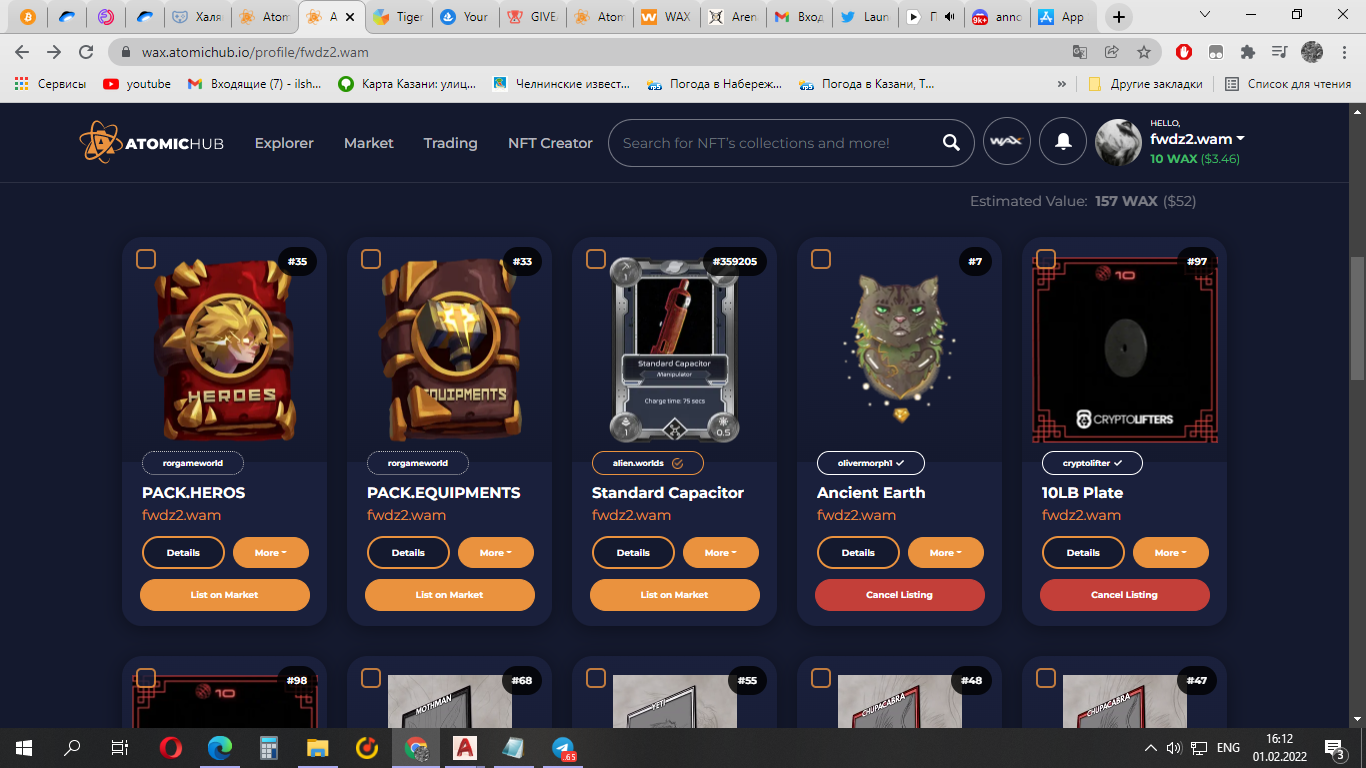
Task: Open the notifications bell
Action: [1063, 142]
